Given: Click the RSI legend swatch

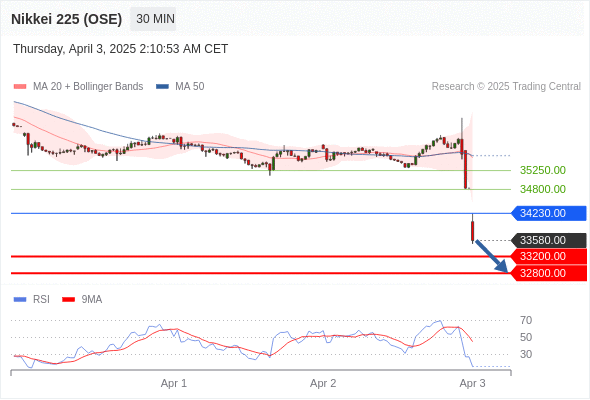Looking at the screenshot, I should (x=20, y=300).
